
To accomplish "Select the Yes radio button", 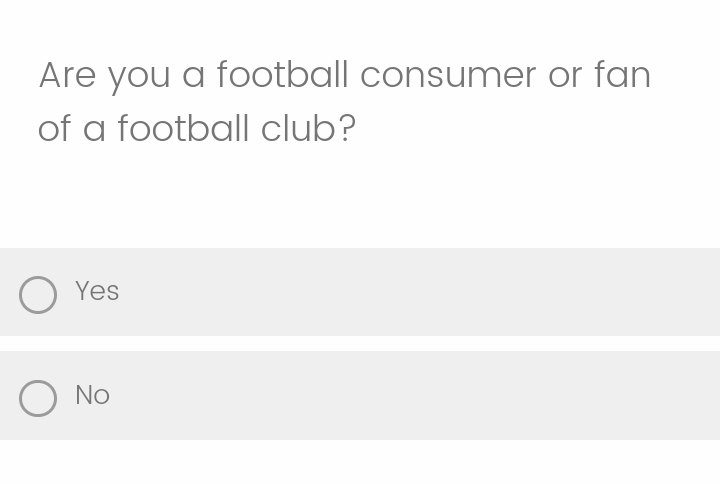I will [38, 295].
